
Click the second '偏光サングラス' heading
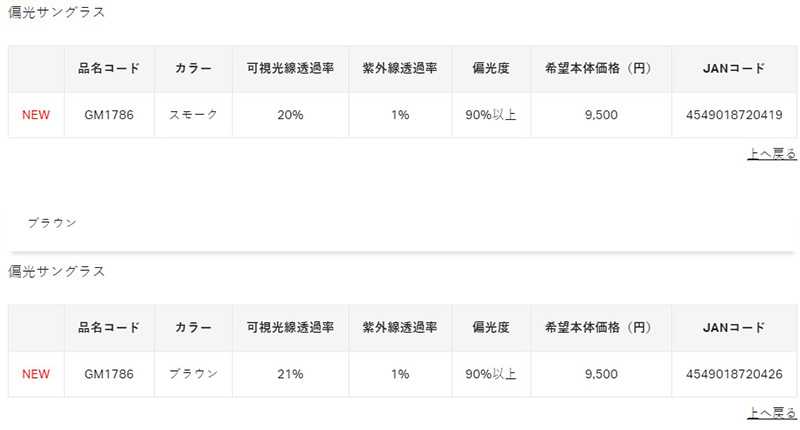point(56,271)
